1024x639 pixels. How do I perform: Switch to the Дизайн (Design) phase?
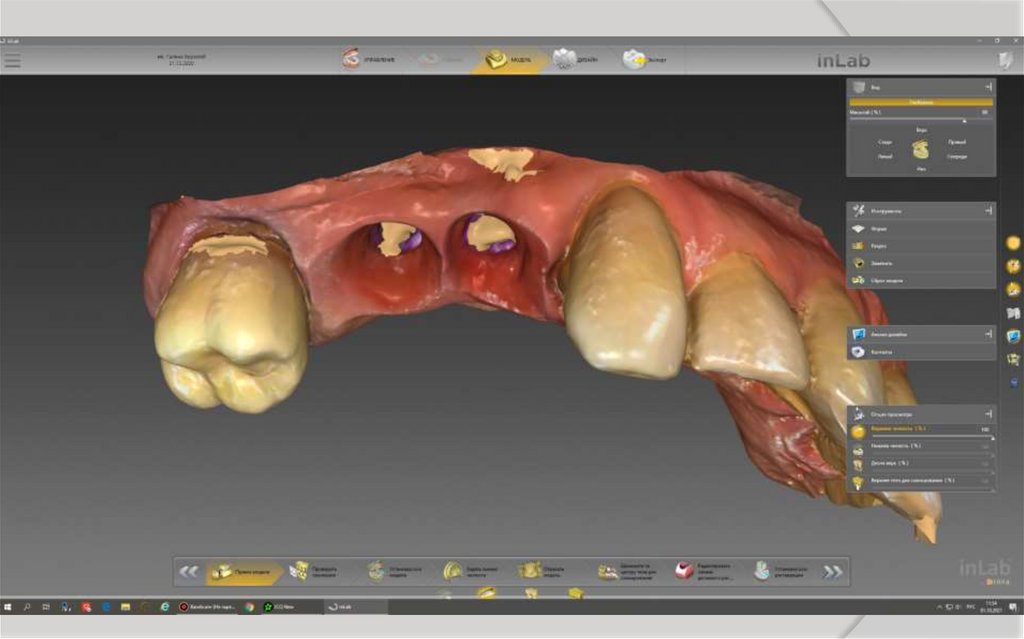coord(575,59)
